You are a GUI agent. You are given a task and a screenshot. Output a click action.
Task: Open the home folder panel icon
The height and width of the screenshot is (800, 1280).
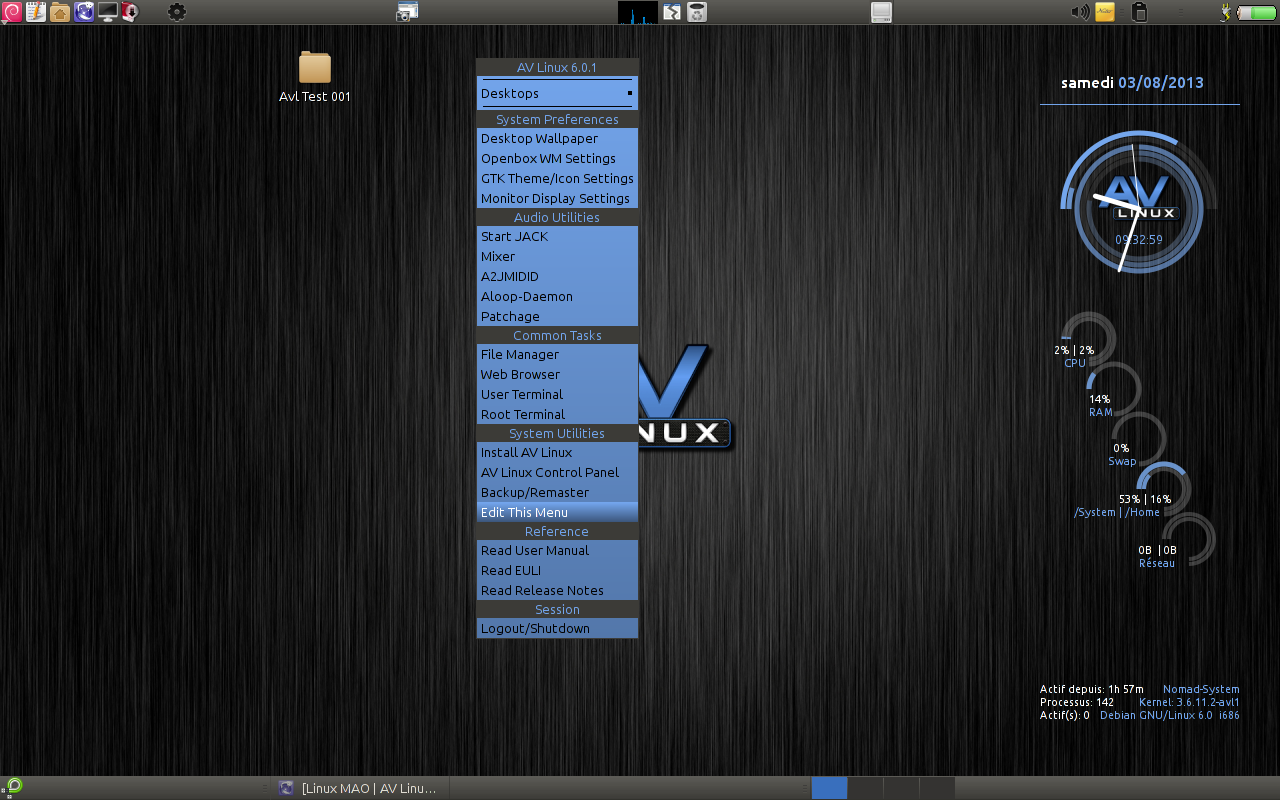[60, 12]
